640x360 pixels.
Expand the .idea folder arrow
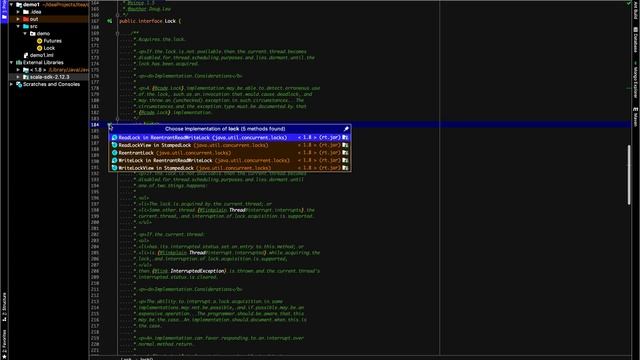pyautogui.click(x=18, y=12)
